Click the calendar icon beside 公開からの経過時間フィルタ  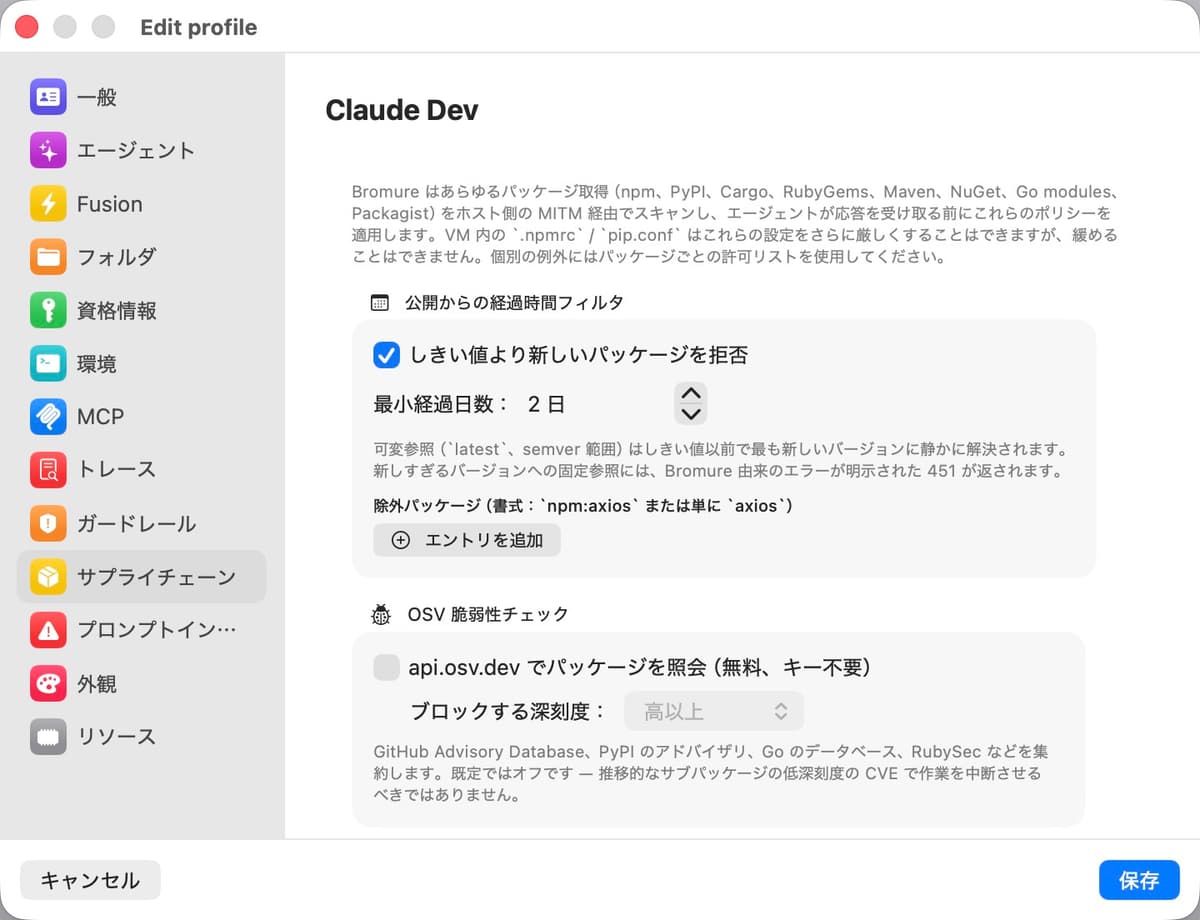tap(379, 302)
